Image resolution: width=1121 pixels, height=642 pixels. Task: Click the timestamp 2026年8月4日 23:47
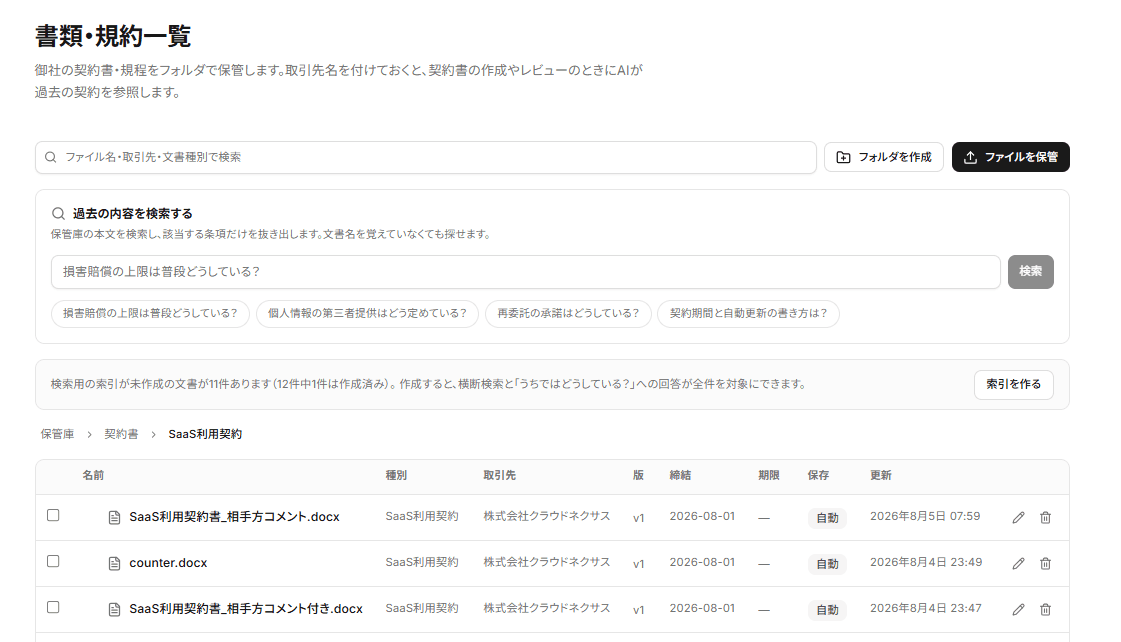(x=926, y=608)
